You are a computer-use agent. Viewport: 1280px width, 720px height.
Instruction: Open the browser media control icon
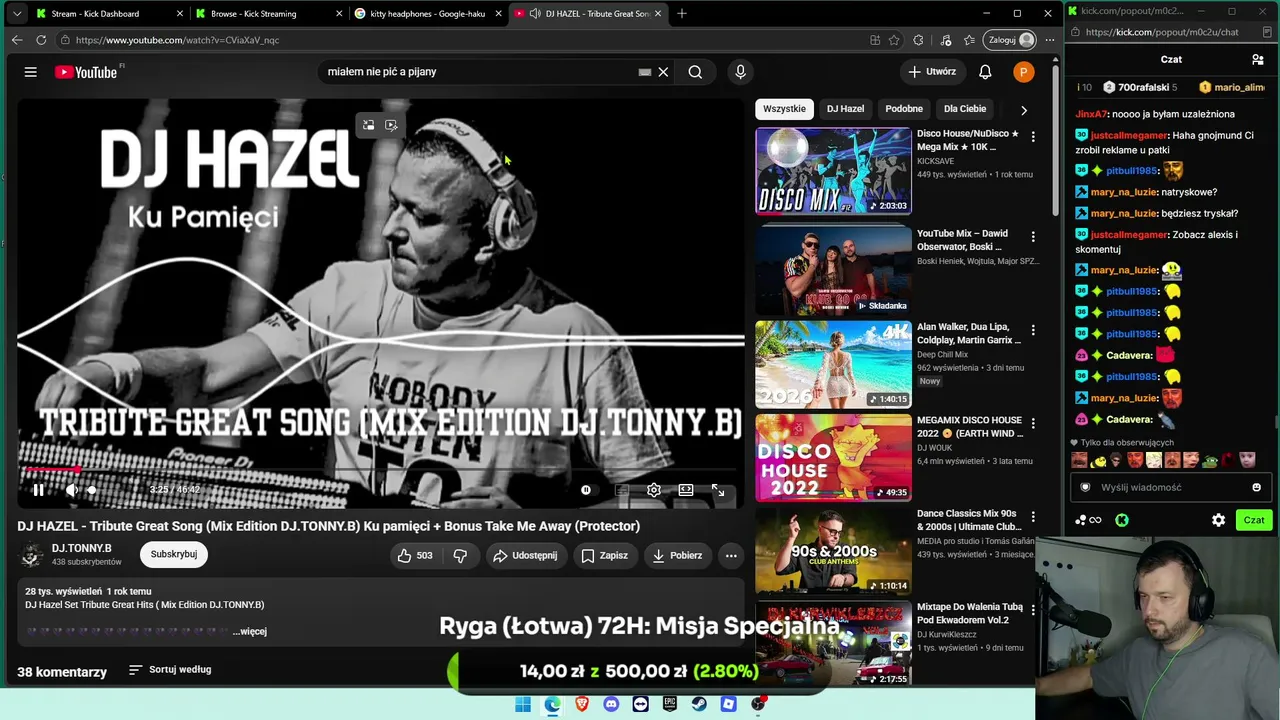pyautogui.click(x=946, y=40)
